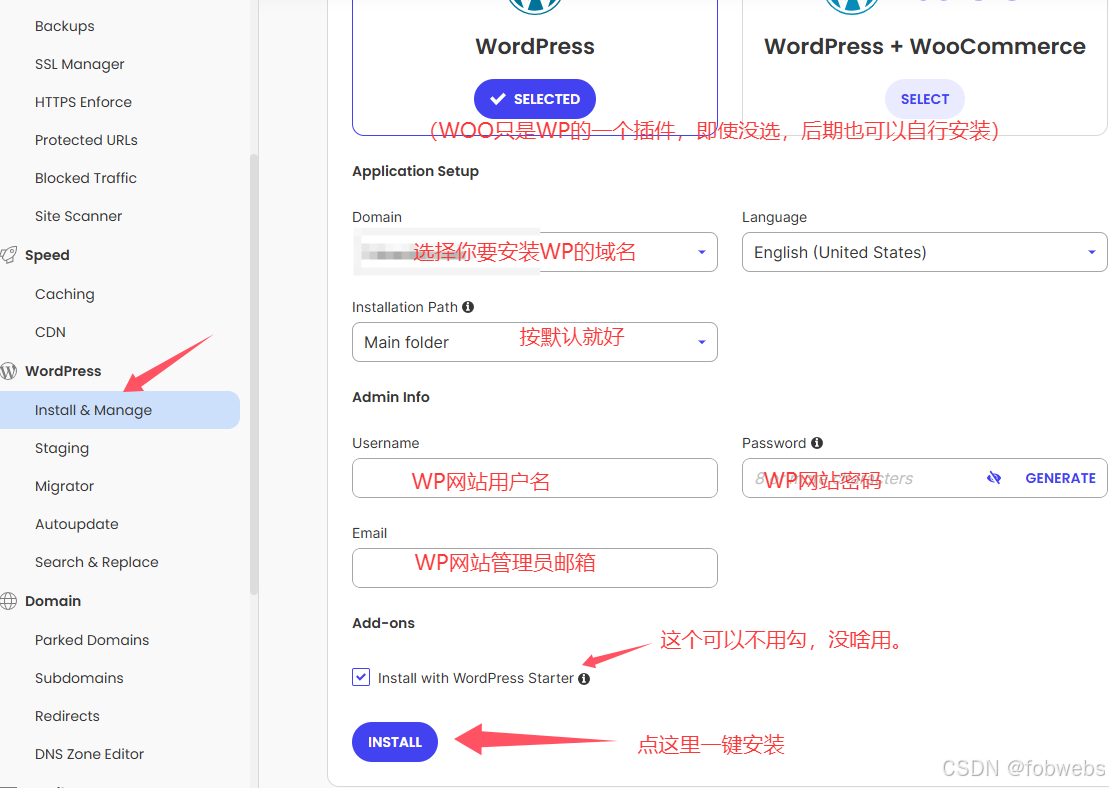Click the WordPress Starter info icon
1109x788 pixels.
[x=583, y=679]
